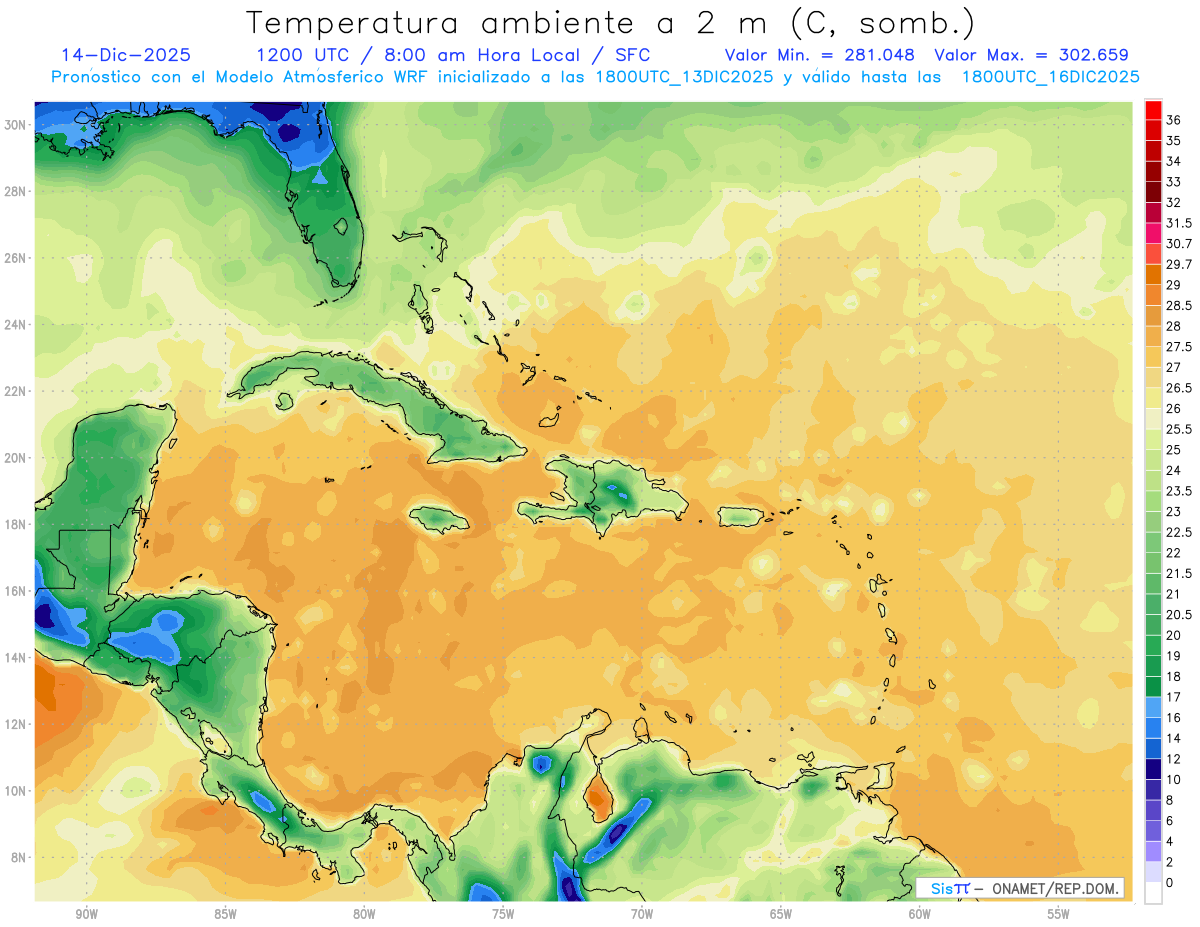
Task: Click the "25.5" colorbar label
Action: (x=1179, y=429)
